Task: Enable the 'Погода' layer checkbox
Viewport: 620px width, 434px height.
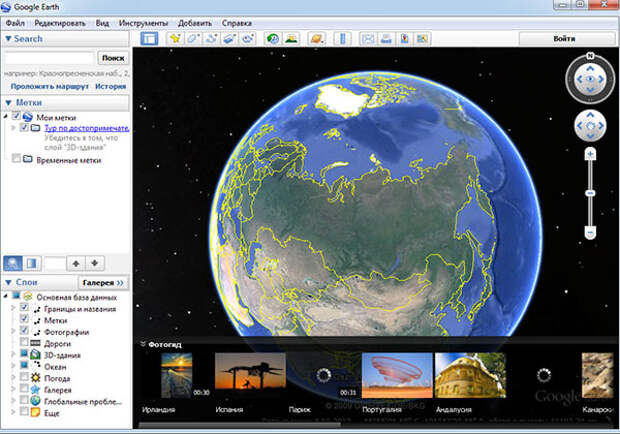Action: click(x=24, y=377)
